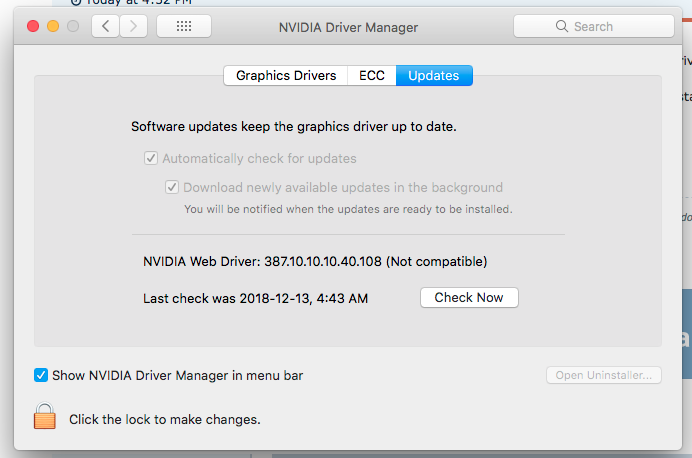Click the search magnifying glass icon

coord(564,27)
